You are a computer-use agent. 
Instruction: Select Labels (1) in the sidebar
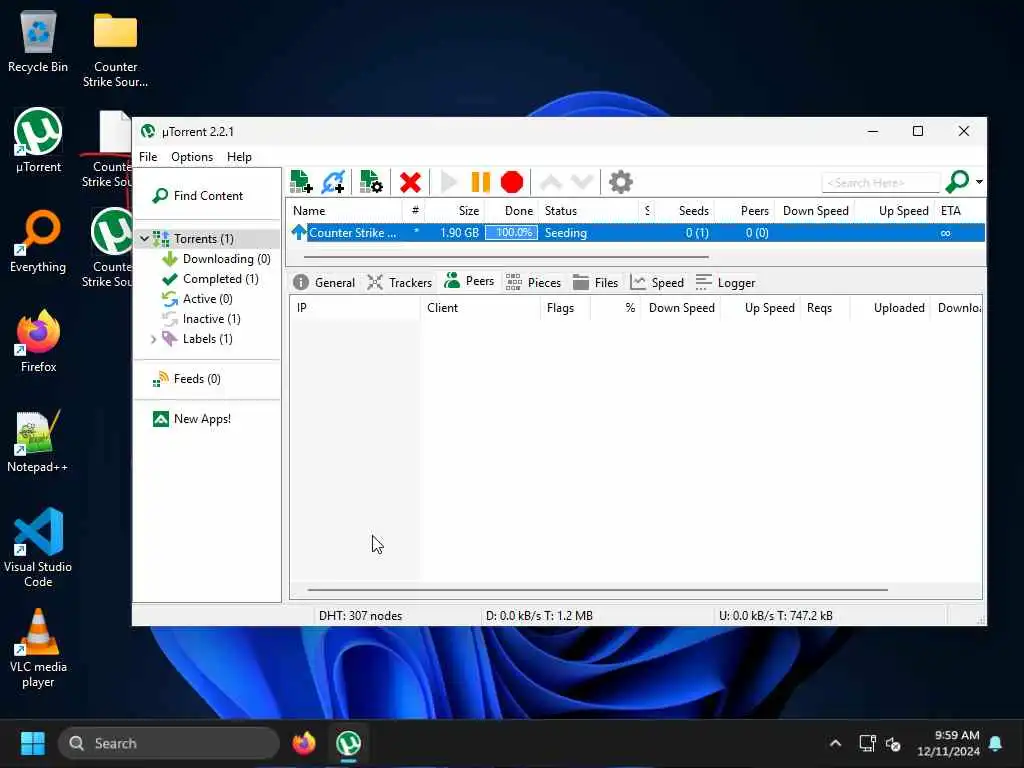pos(207,339)
